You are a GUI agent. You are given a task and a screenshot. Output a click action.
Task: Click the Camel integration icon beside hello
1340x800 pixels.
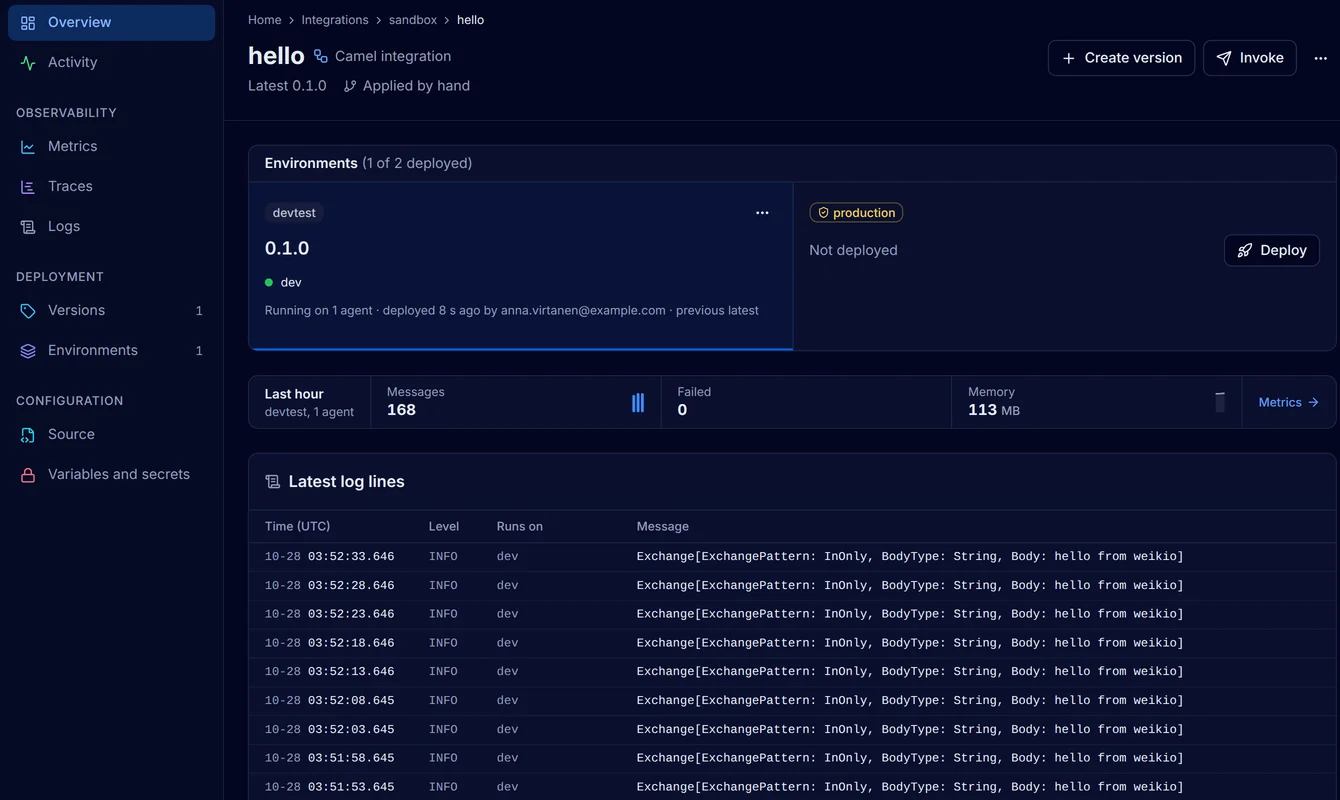coord(320,56)
